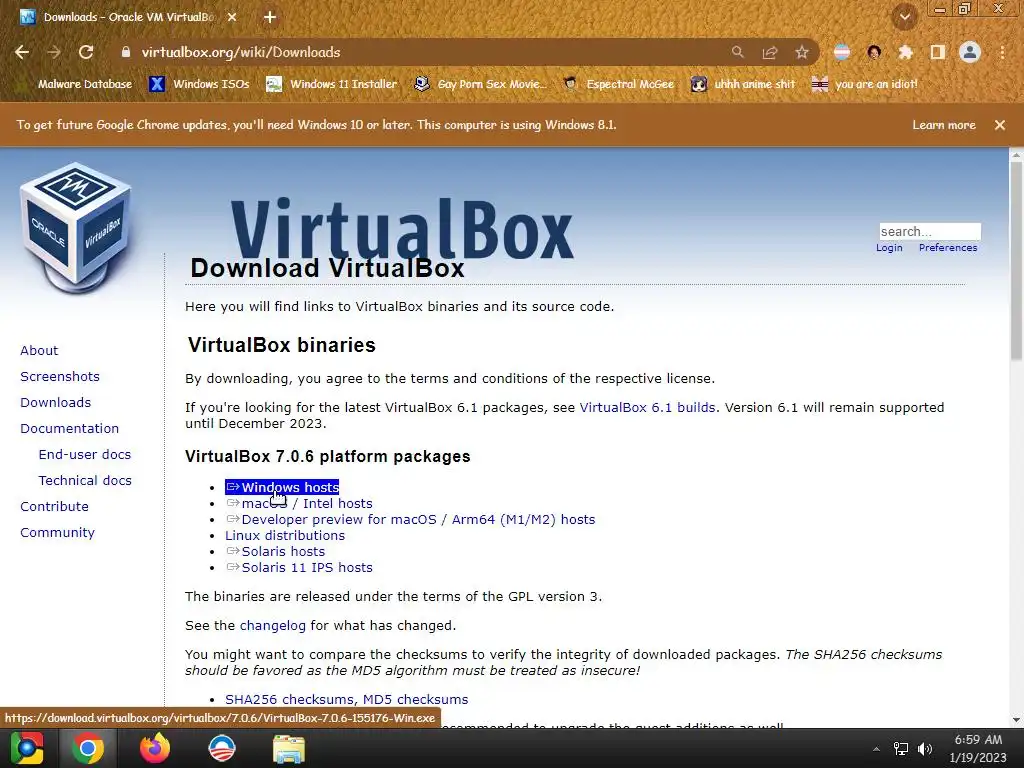The height and width of the screenshot is (768, 1024).
Task: Download macOS / Intel hosts package
Action: [299, 504]
